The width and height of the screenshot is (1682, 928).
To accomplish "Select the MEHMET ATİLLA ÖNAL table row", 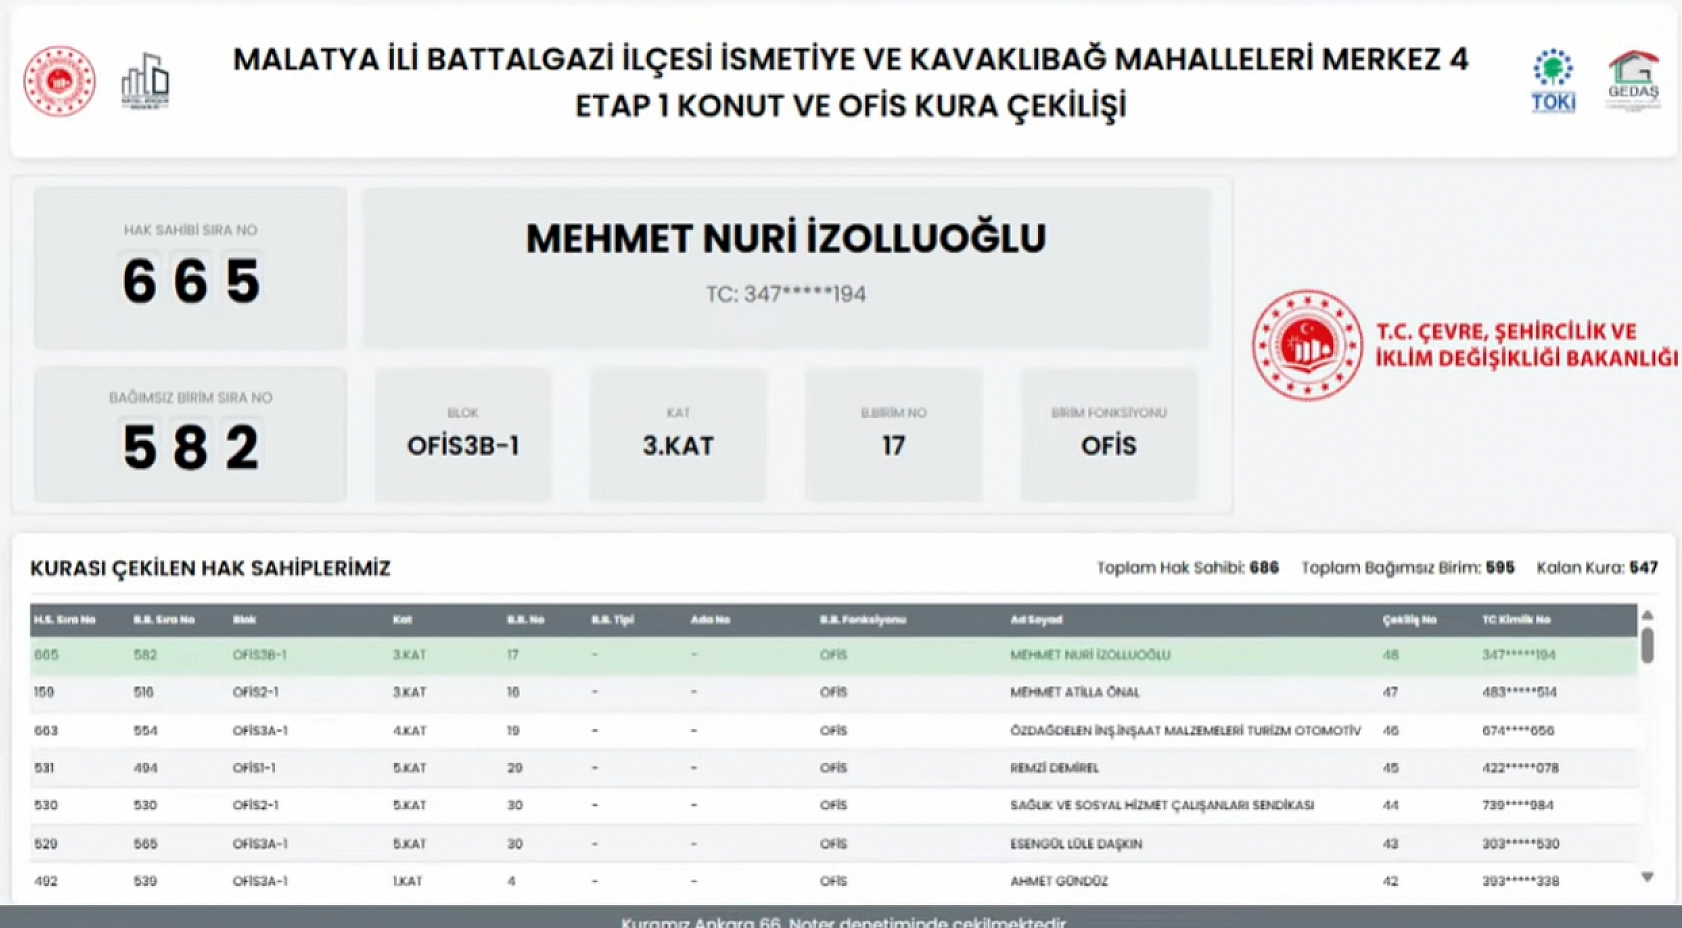I will point(700,692).
